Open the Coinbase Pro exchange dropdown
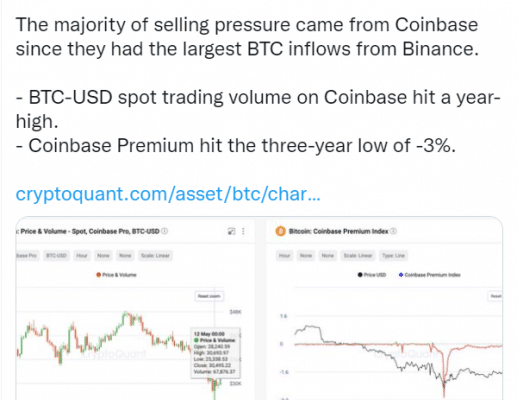This screenshot has width=517, height=400. (27, 256)
